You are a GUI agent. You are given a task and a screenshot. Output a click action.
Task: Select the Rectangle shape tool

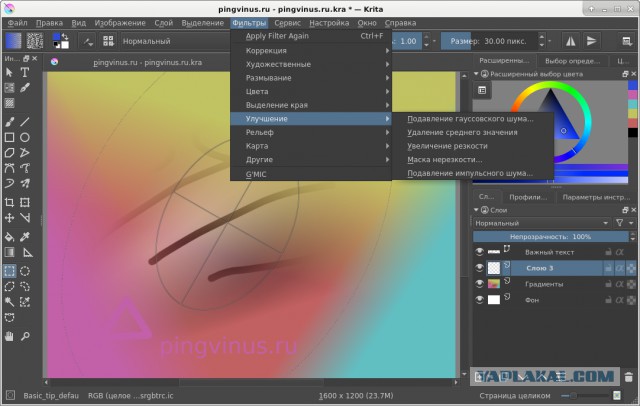[x=9, y=137]
